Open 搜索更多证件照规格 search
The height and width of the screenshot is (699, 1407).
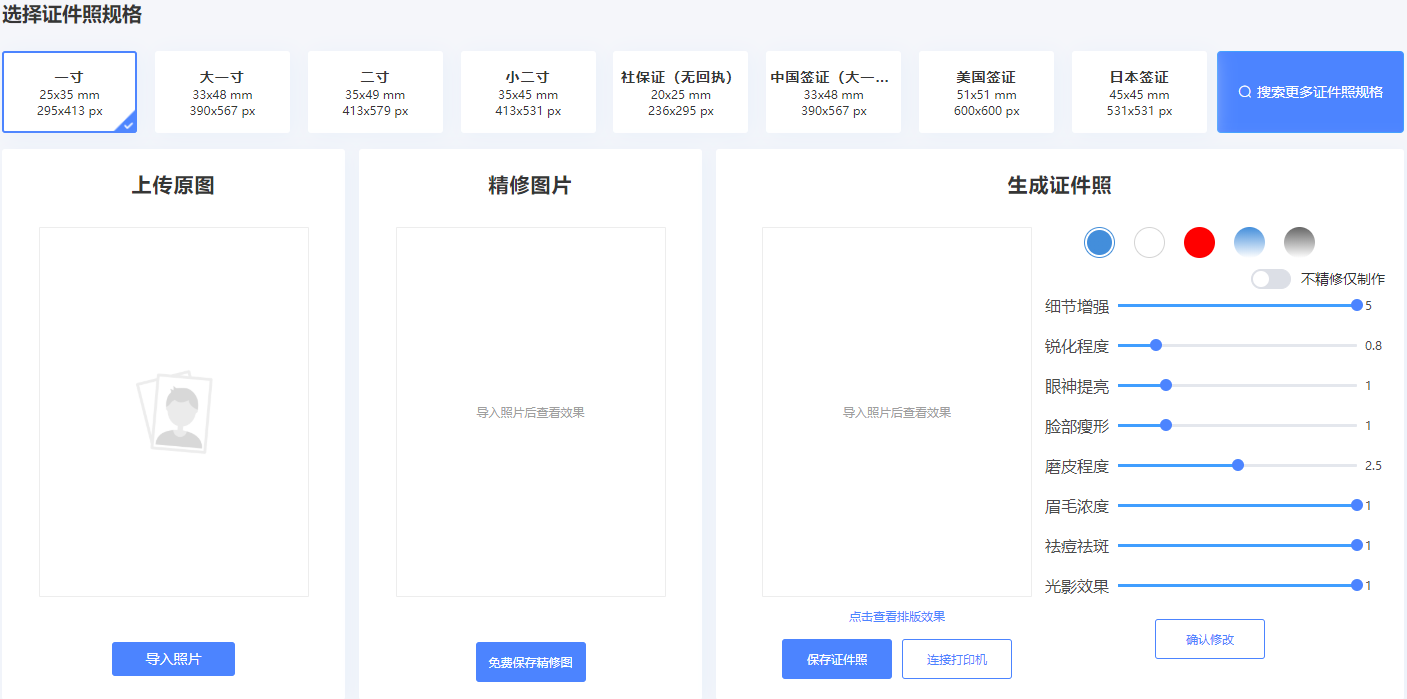point(1310,91)
